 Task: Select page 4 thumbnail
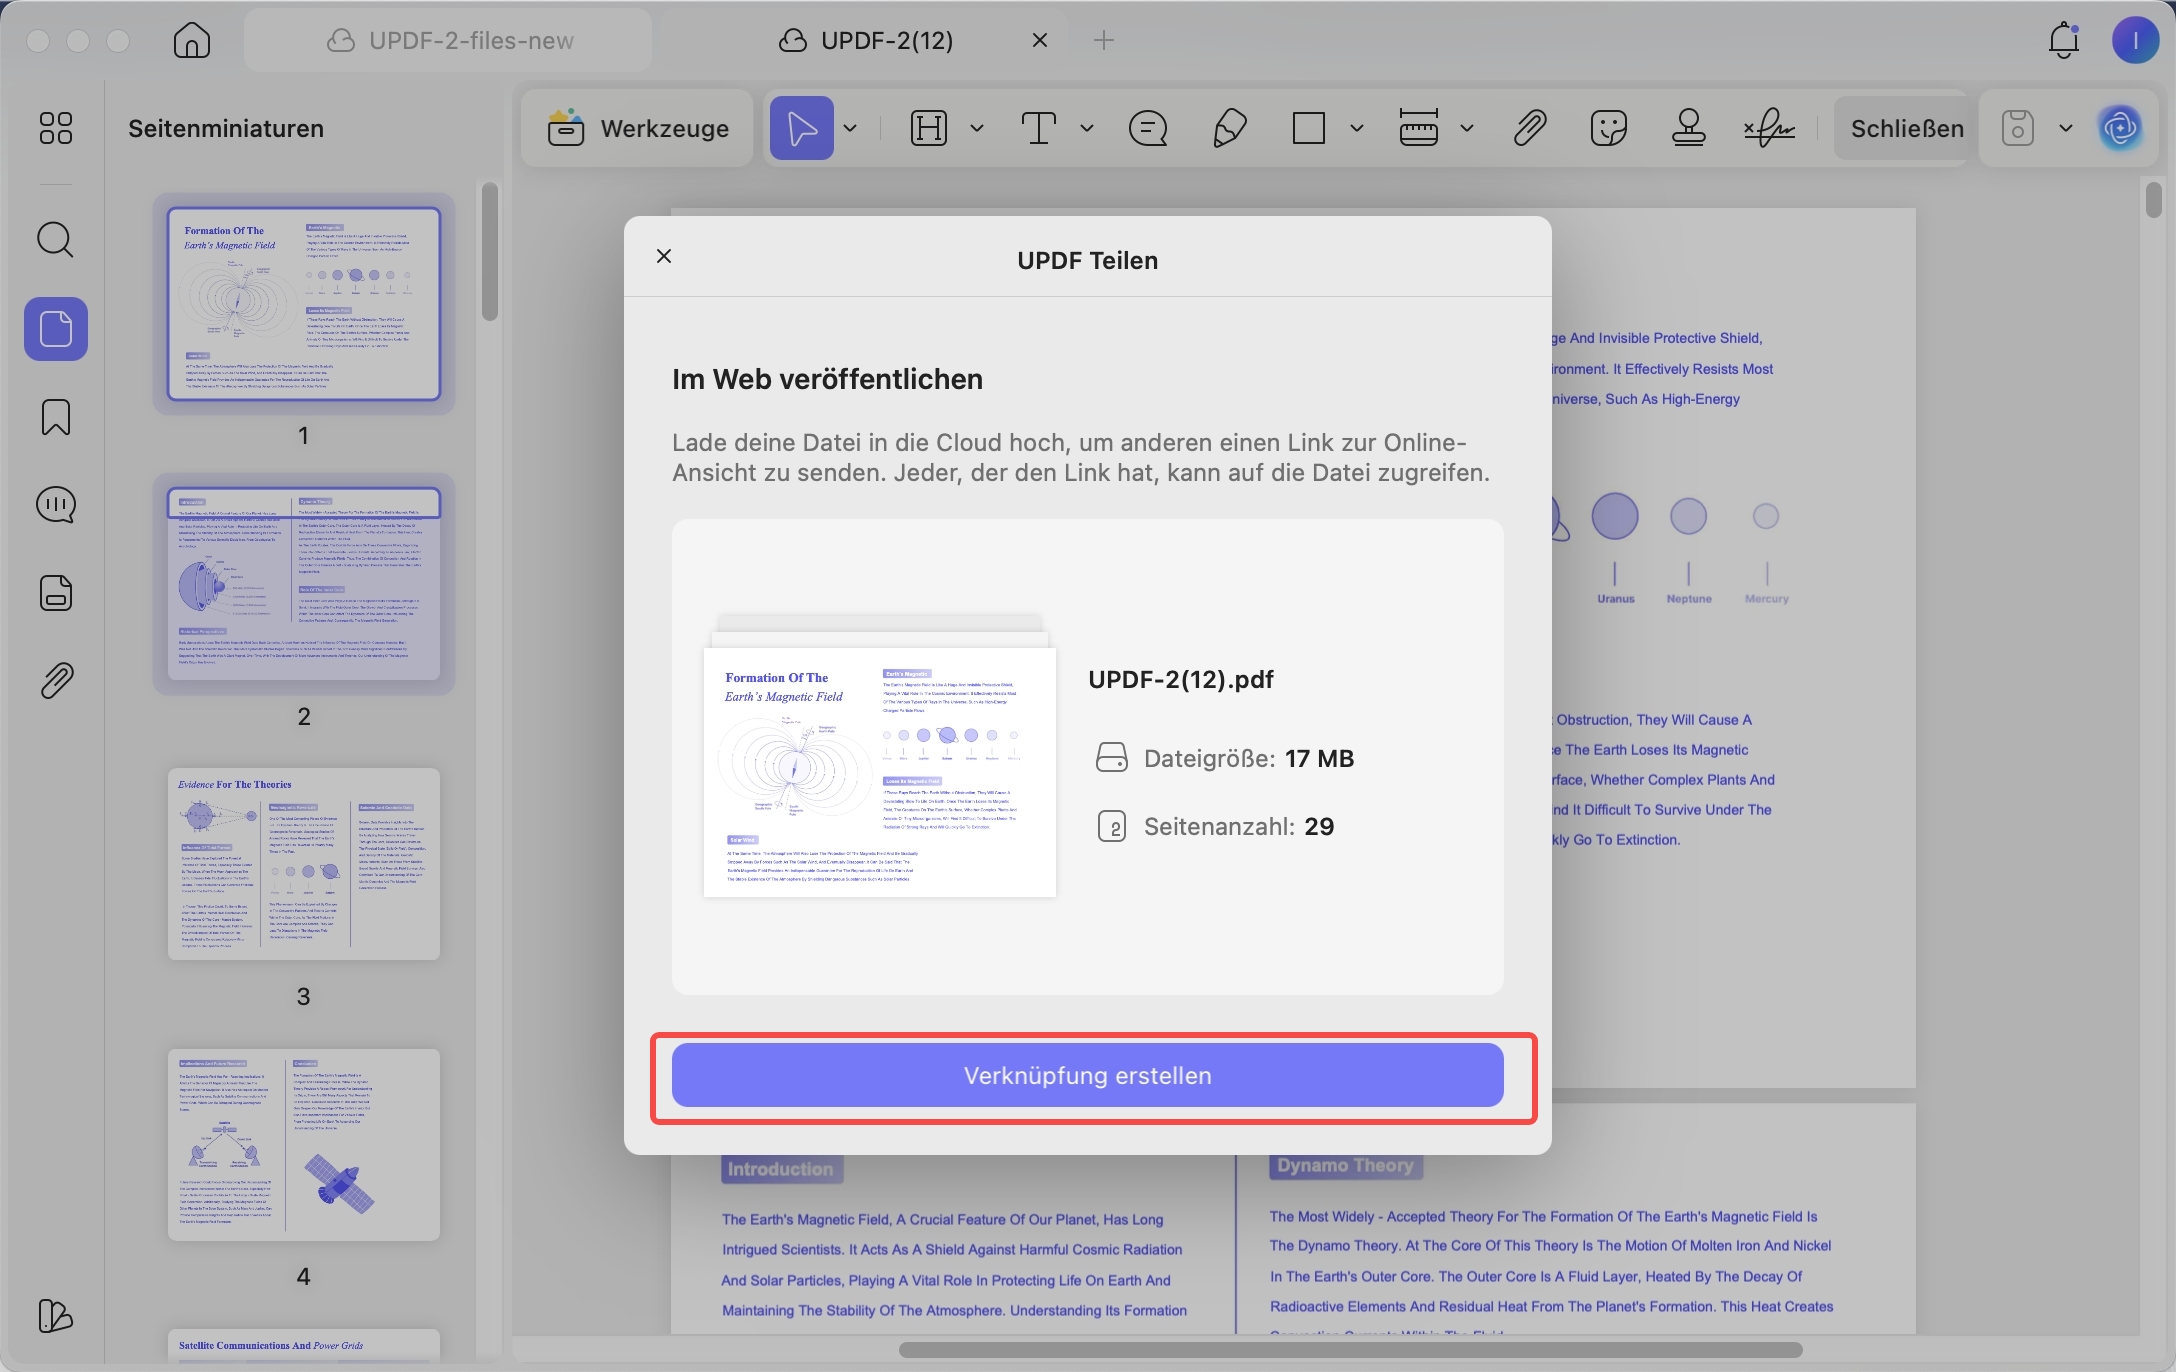pos(304,1145)
